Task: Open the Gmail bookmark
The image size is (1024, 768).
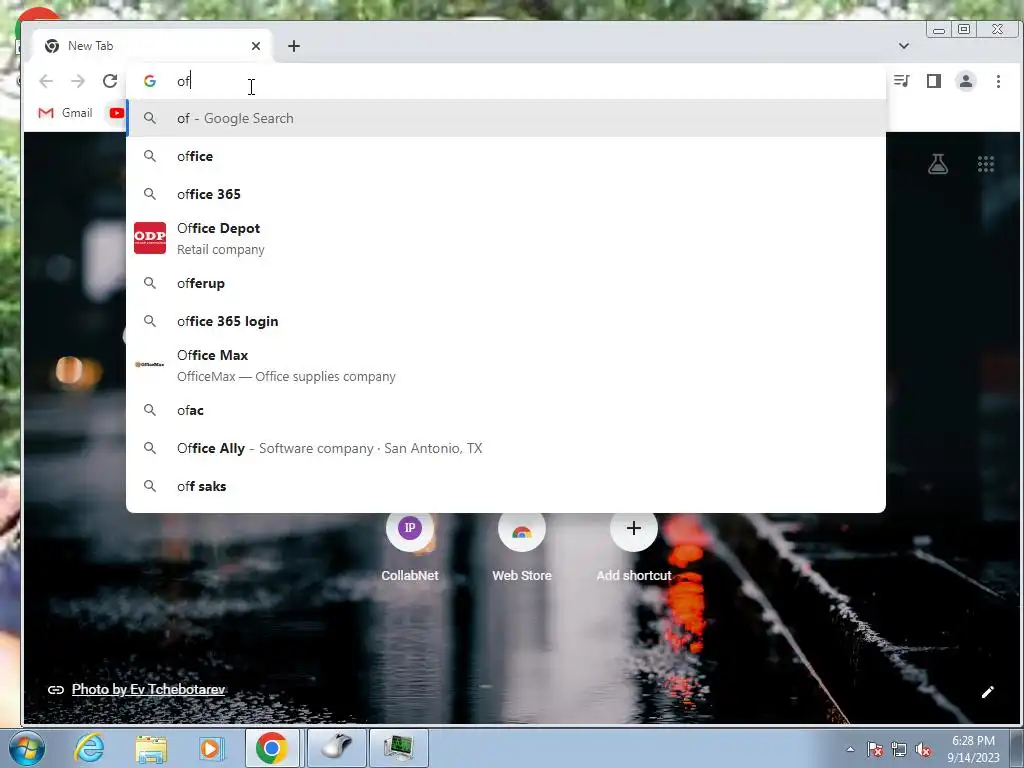Action: pyautogui.click(x=65, y=113)
